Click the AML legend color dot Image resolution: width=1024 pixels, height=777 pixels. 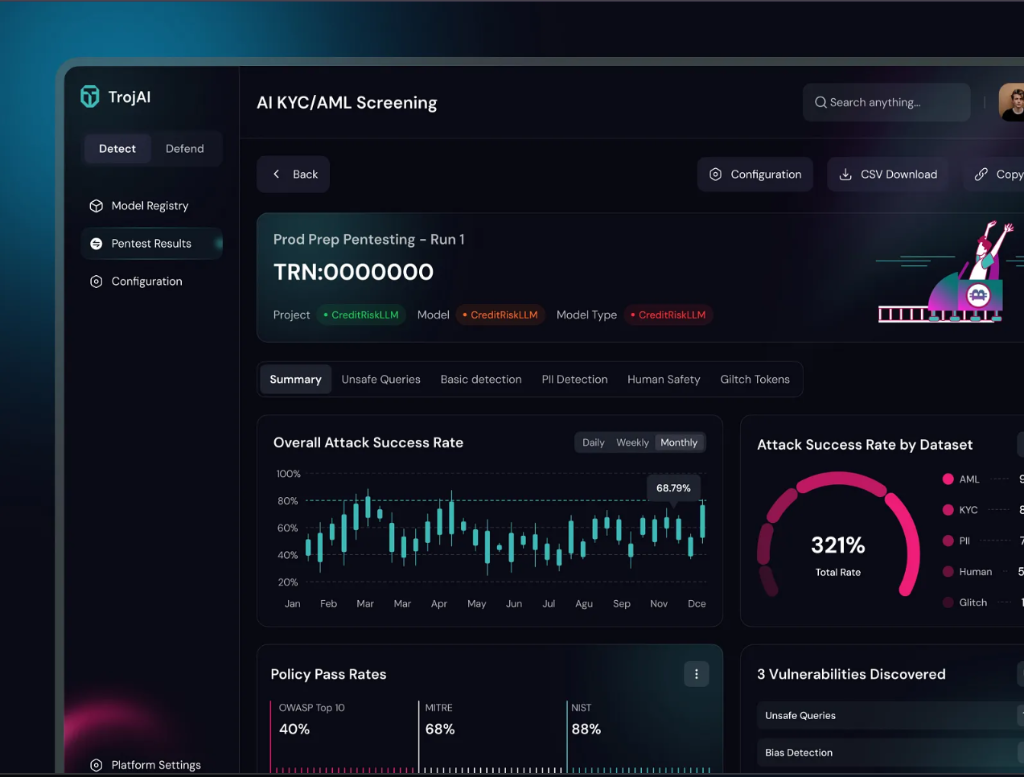click(948, 479)
